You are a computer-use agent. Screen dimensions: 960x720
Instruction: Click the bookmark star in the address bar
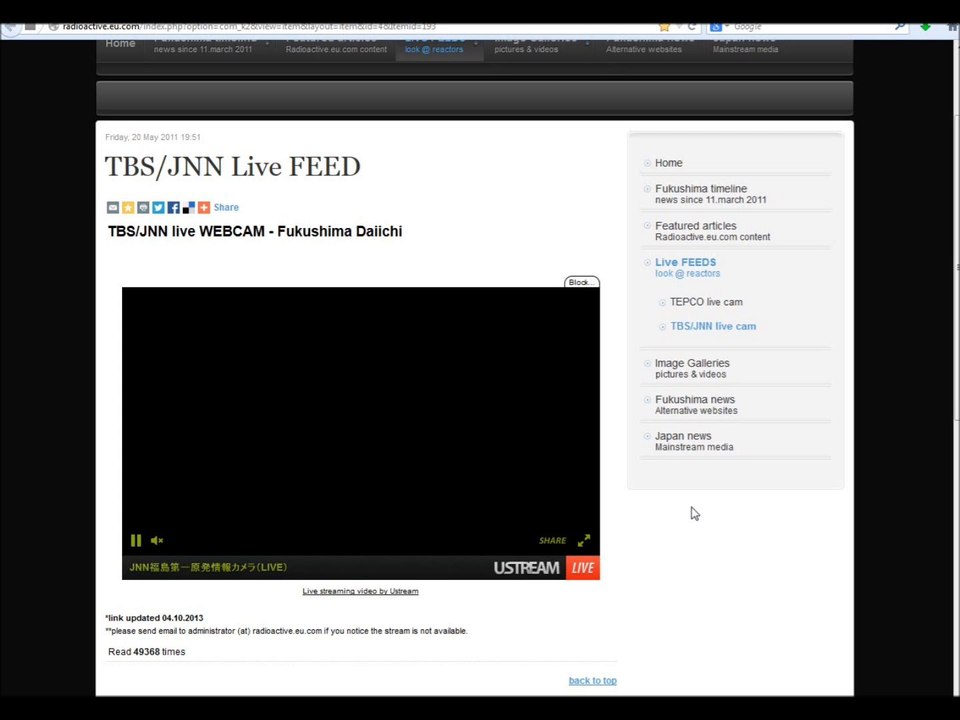tap(664, 27)
